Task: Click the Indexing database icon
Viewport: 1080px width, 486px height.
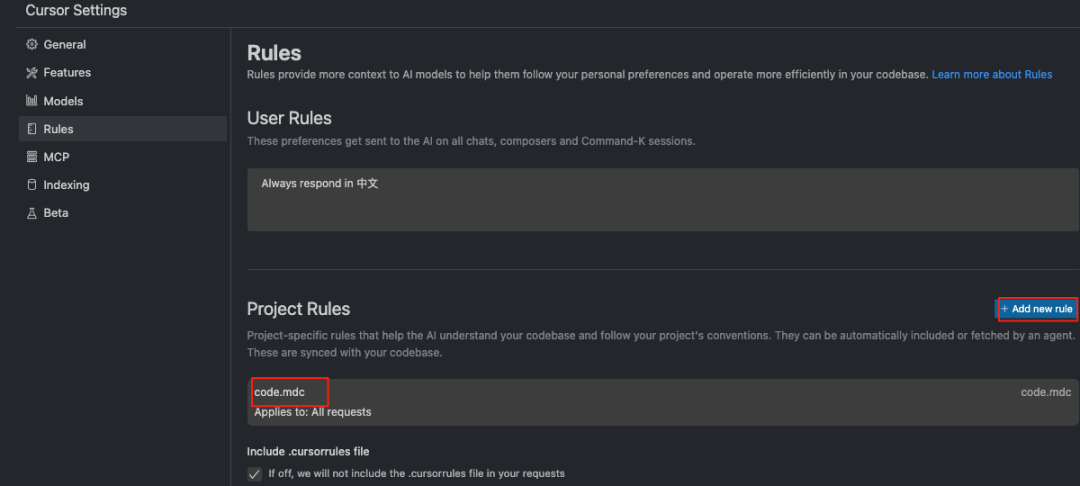Action: [x=32, y=185]
